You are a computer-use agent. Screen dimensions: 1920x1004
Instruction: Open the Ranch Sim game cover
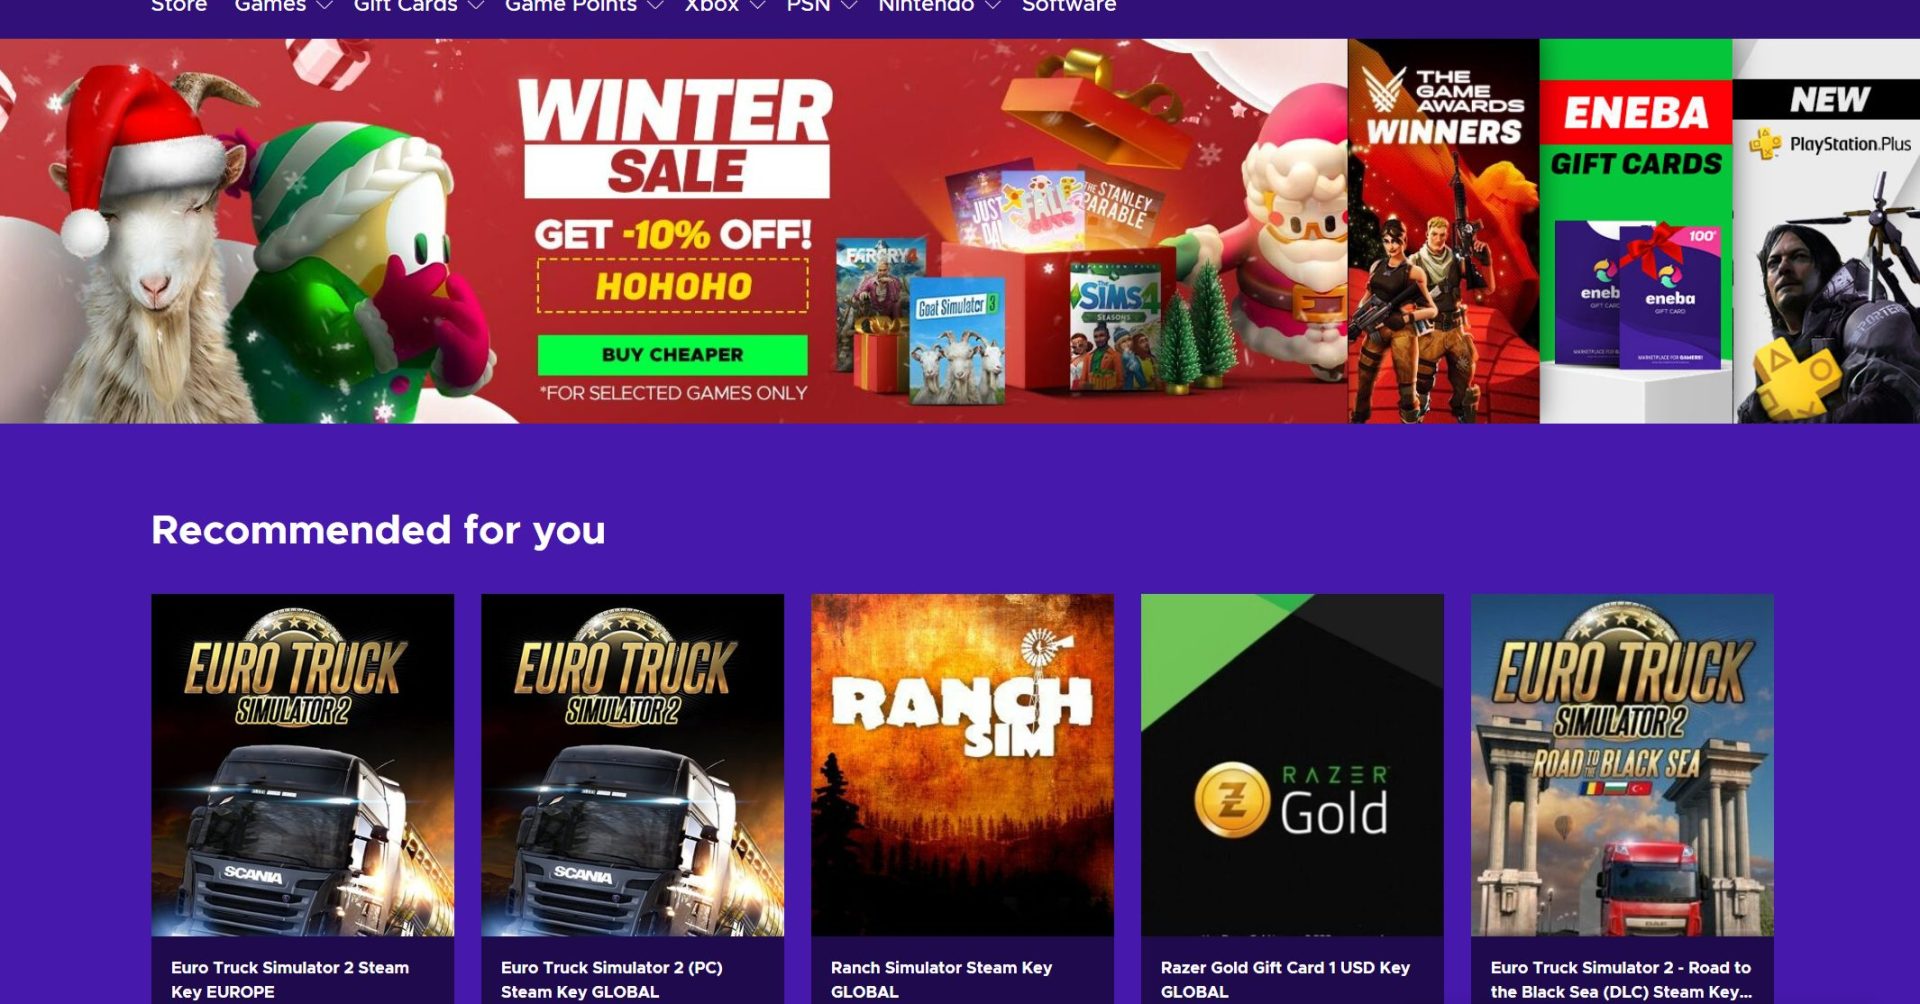962,765
